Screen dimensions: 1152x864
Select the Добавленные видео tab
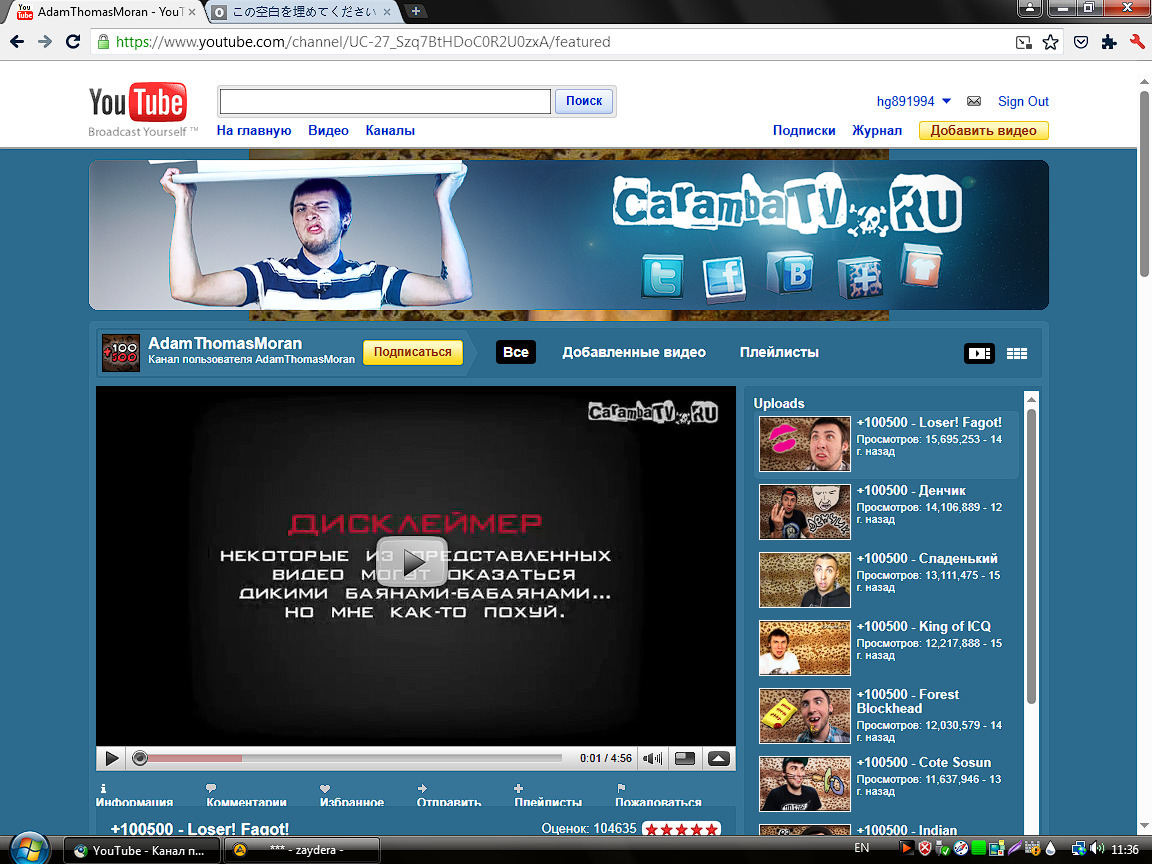click(x=634, y=353)
